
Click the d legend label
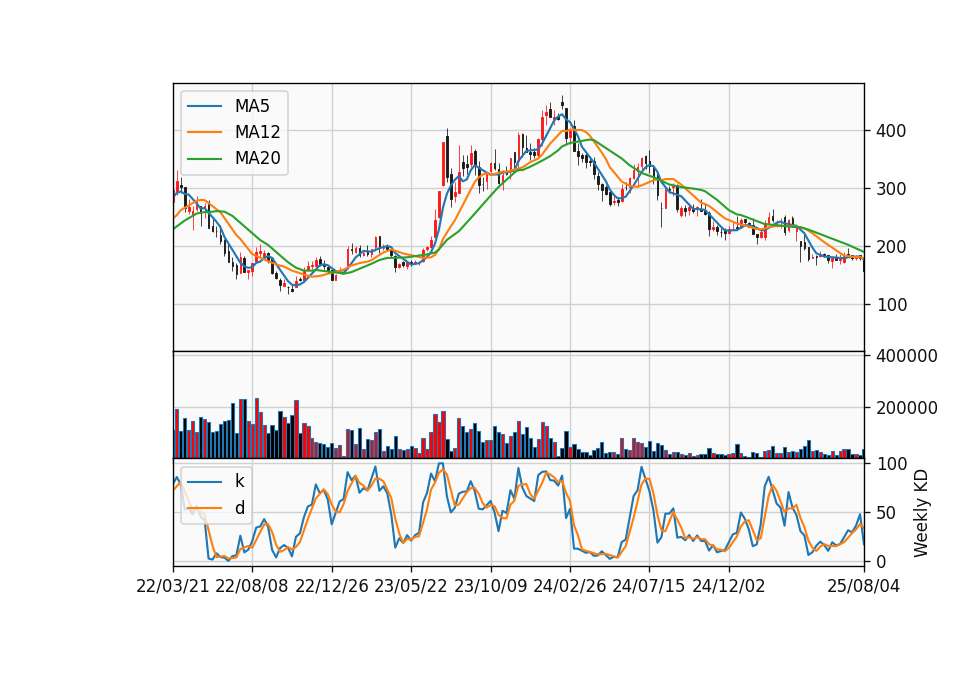coord(239,508)
